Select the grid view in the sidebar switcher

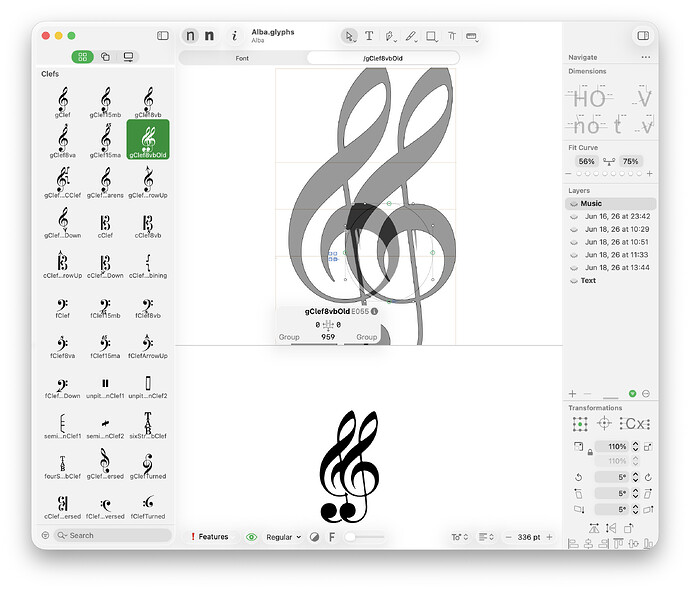83,57
